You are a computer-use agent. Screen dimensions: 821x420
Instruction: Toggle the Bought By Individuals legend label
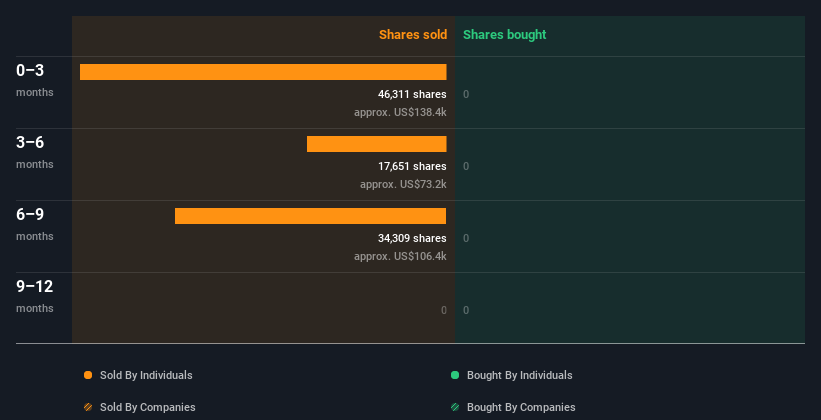519,375
